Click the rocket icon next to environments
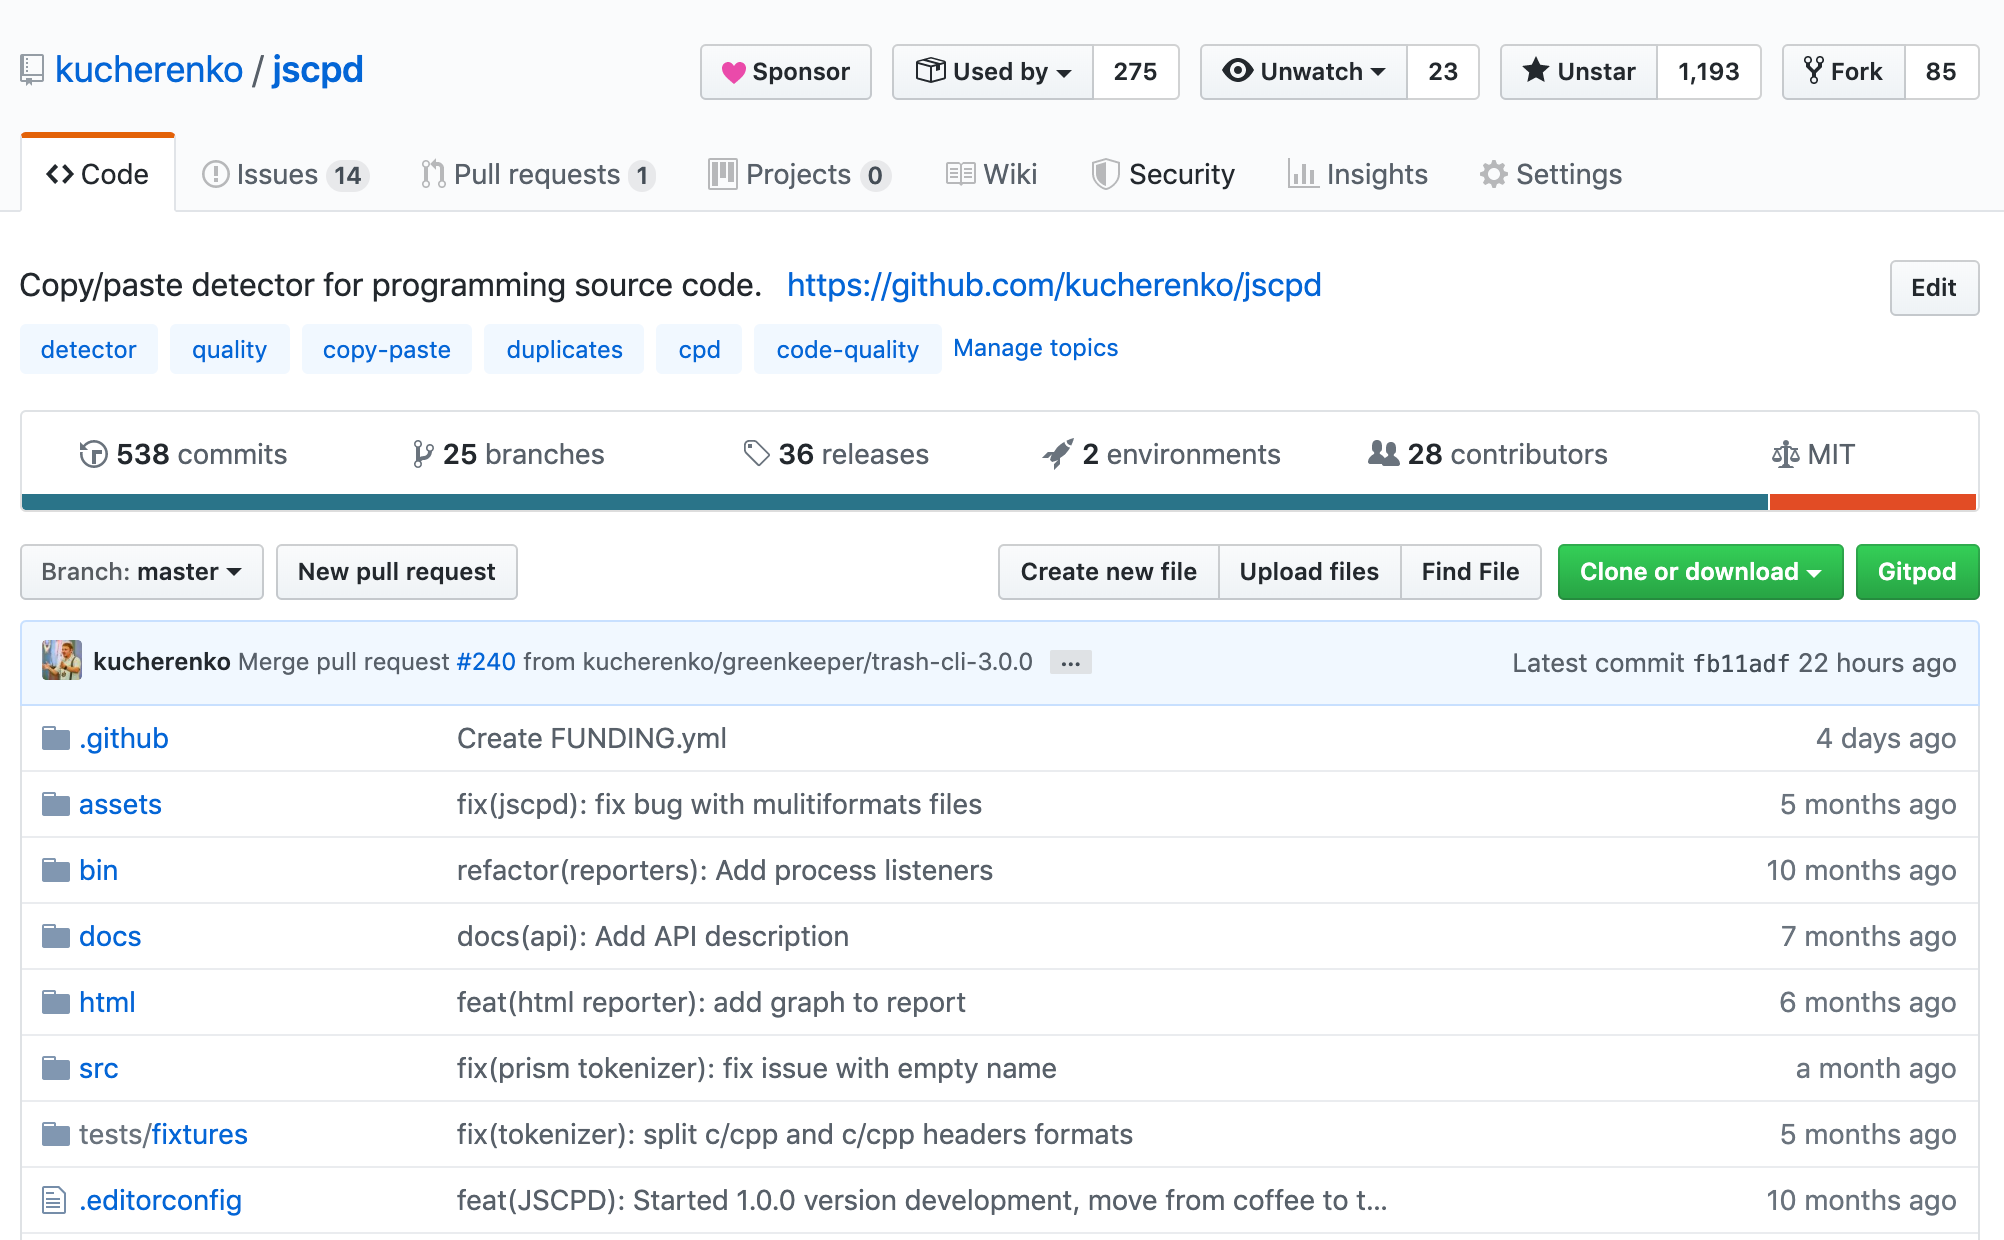Image resolution: width=2004 pixels, height=1240 pixels. point(1057,454)
